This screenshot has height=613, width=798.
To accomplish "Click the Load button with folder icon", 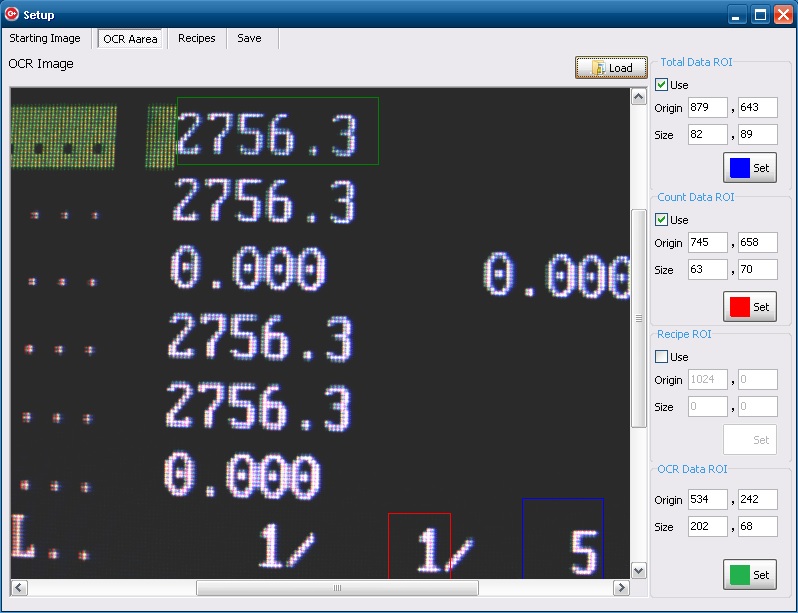I will pos(611,68).
